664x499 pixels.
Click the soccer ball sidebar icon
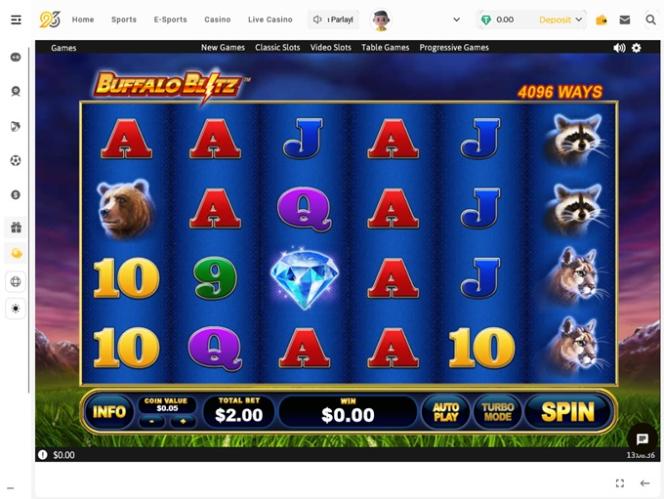coord(16,161)
